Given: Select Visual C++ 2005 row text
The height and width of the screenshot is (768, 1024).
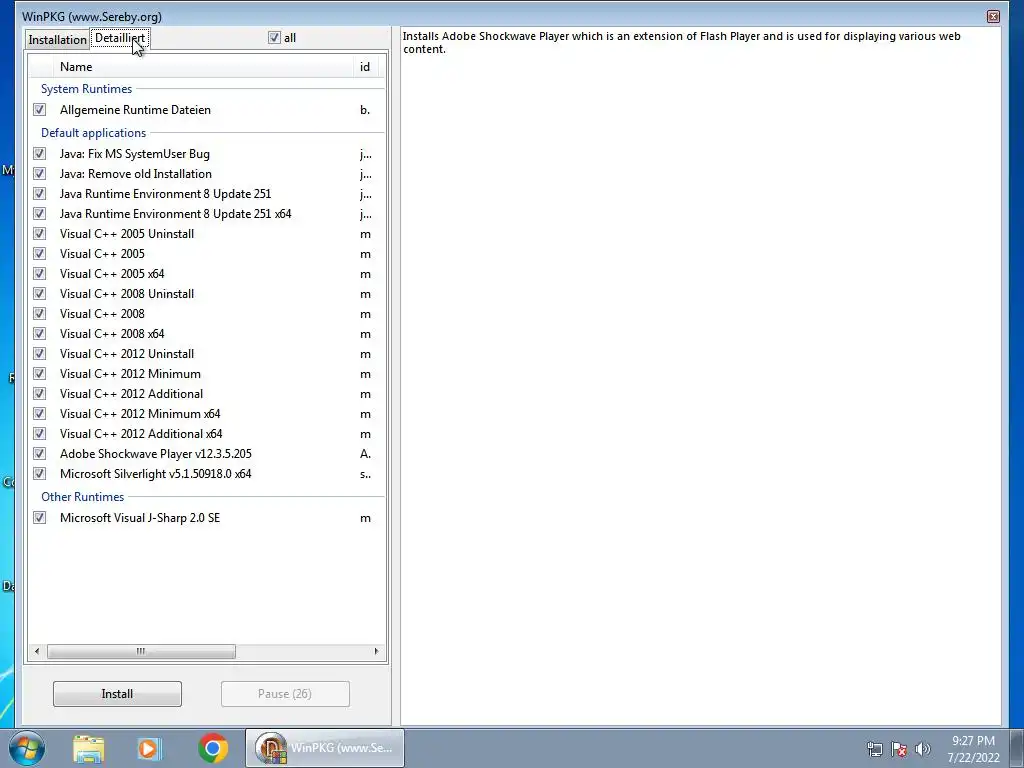Looking at the screenshot, I should 102,254.
